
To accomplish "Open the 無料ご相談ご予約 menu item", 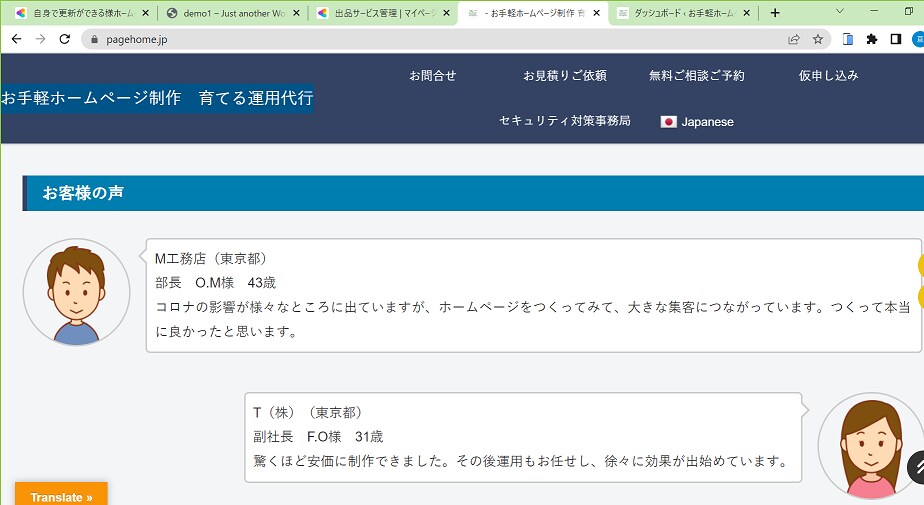I will point(697,75).
